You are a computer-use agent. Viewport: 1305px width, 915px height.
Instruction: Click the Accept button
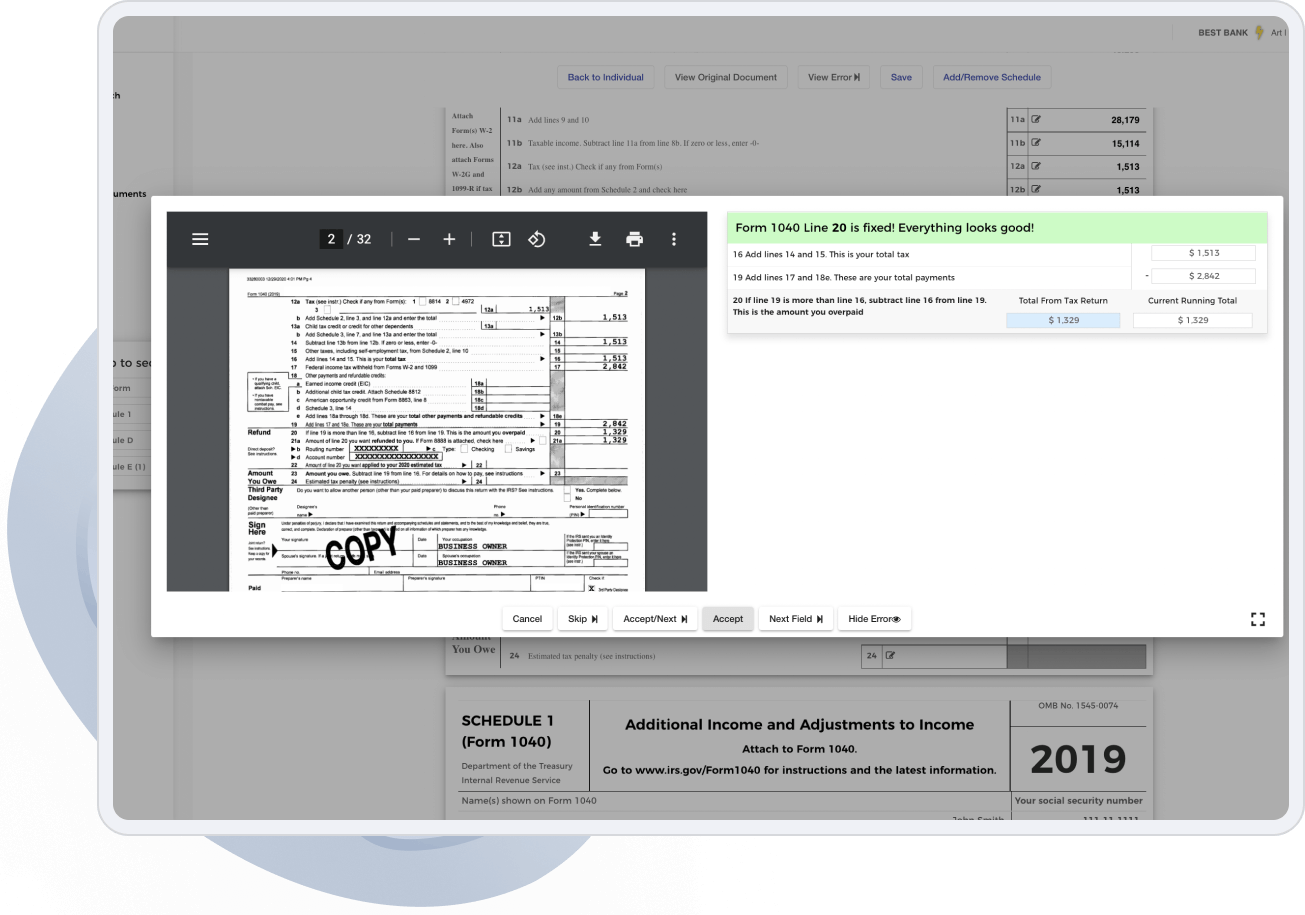pos(728,619)
